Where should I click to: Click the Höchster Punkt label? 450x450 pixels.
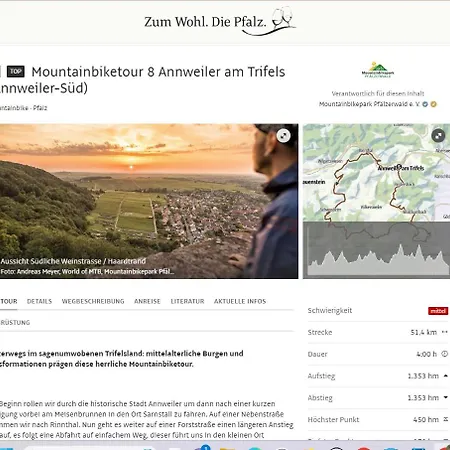point(333,419)
